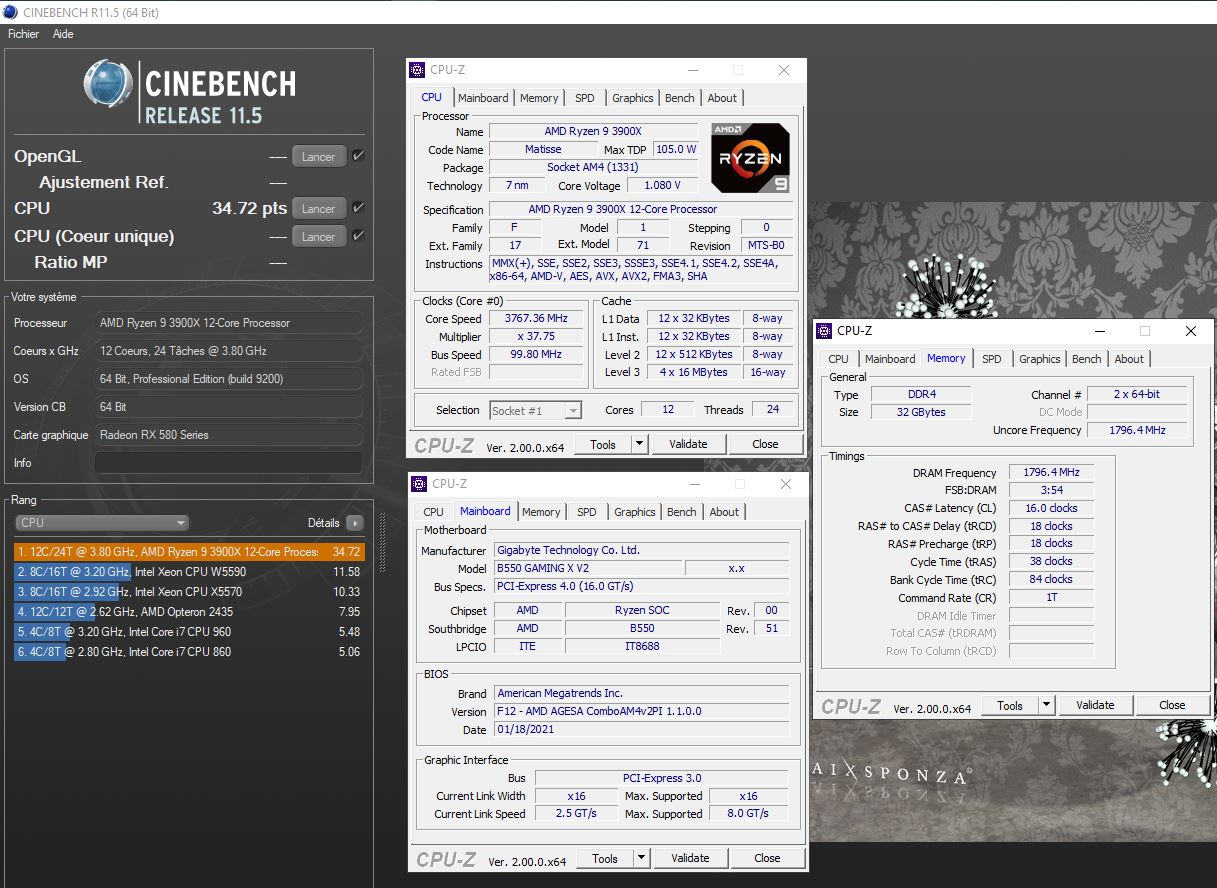
Task: Switch to About tab in Mainboard CPU-Z window
Action: pyautogui.click(x=724, y=512)
